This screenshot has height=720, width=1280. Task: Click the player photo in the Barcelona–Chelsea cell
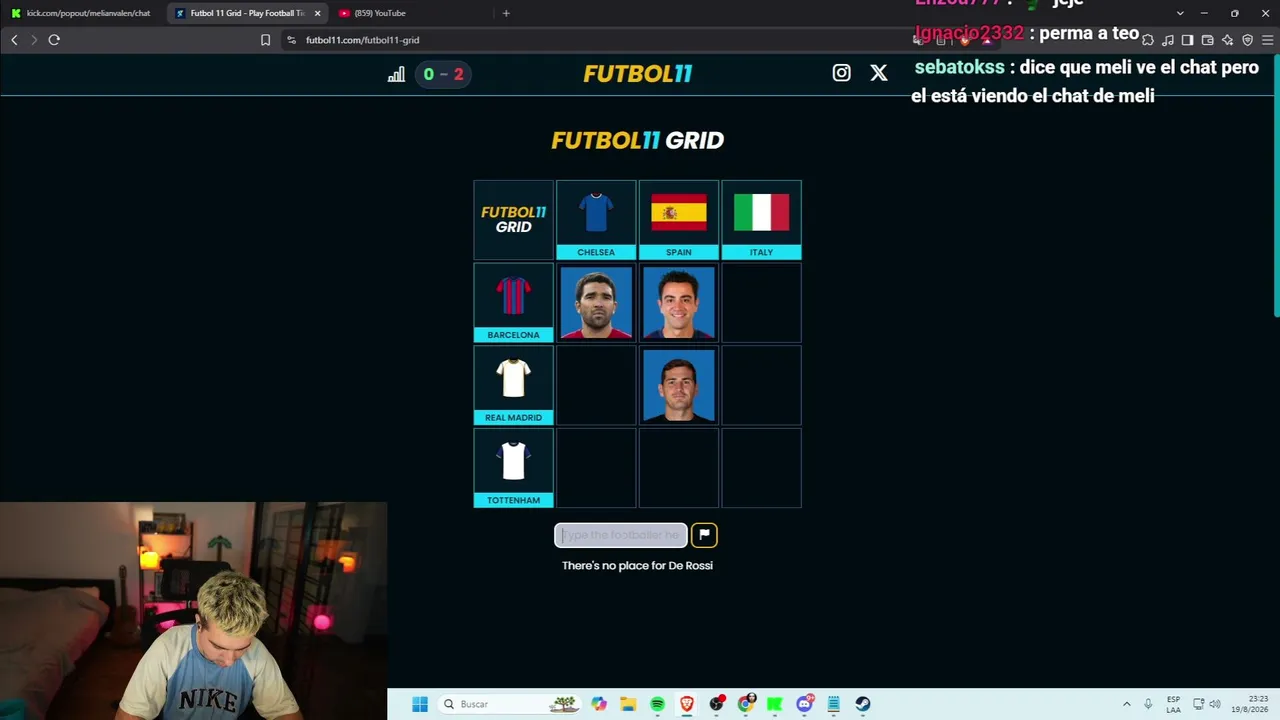pos(596,302)
